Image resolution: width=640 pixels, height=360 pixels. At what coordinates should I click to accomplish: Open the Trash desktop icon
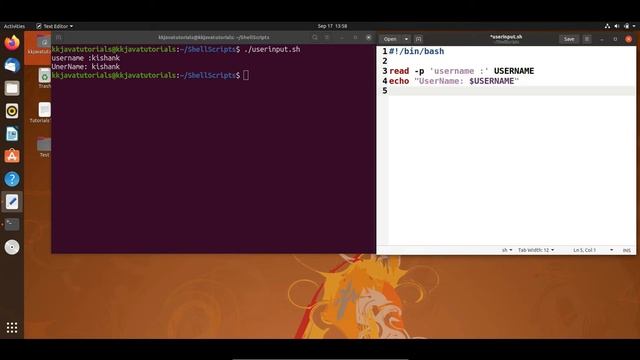coord(44,78)
